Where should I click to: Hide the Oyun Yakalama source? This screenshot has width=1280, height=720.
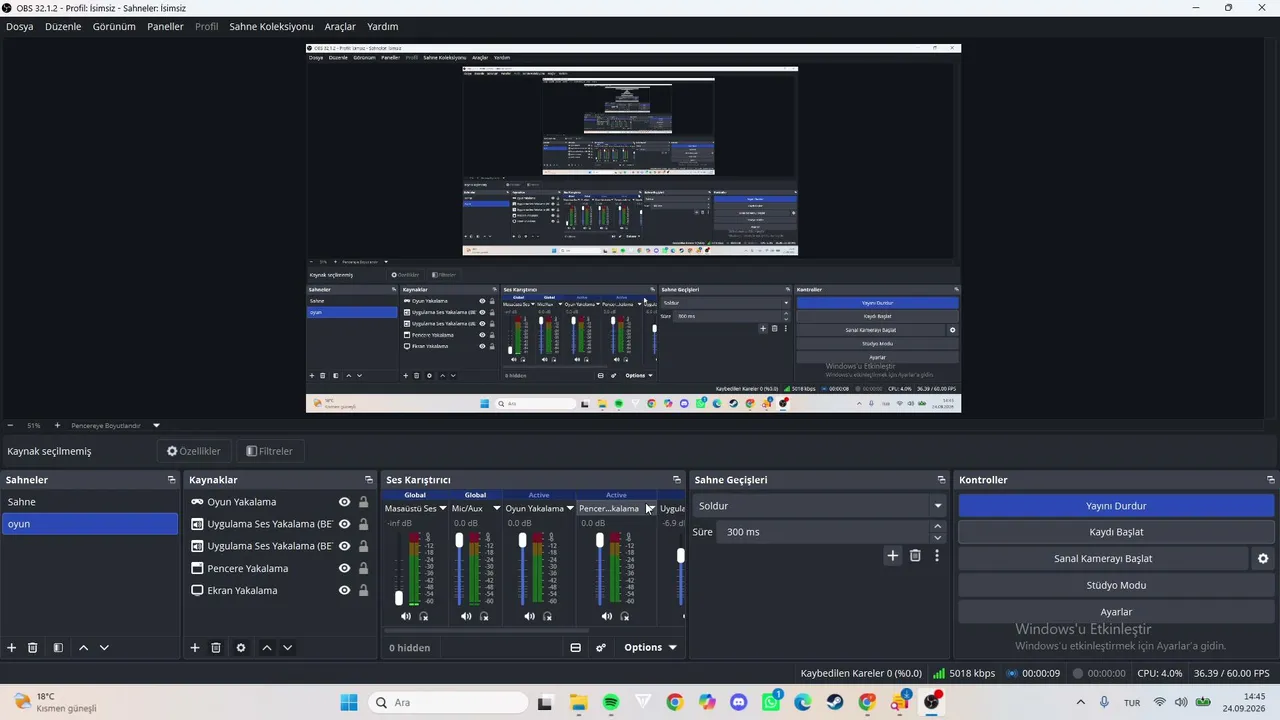pyautogui.click(x=344, y=502)
